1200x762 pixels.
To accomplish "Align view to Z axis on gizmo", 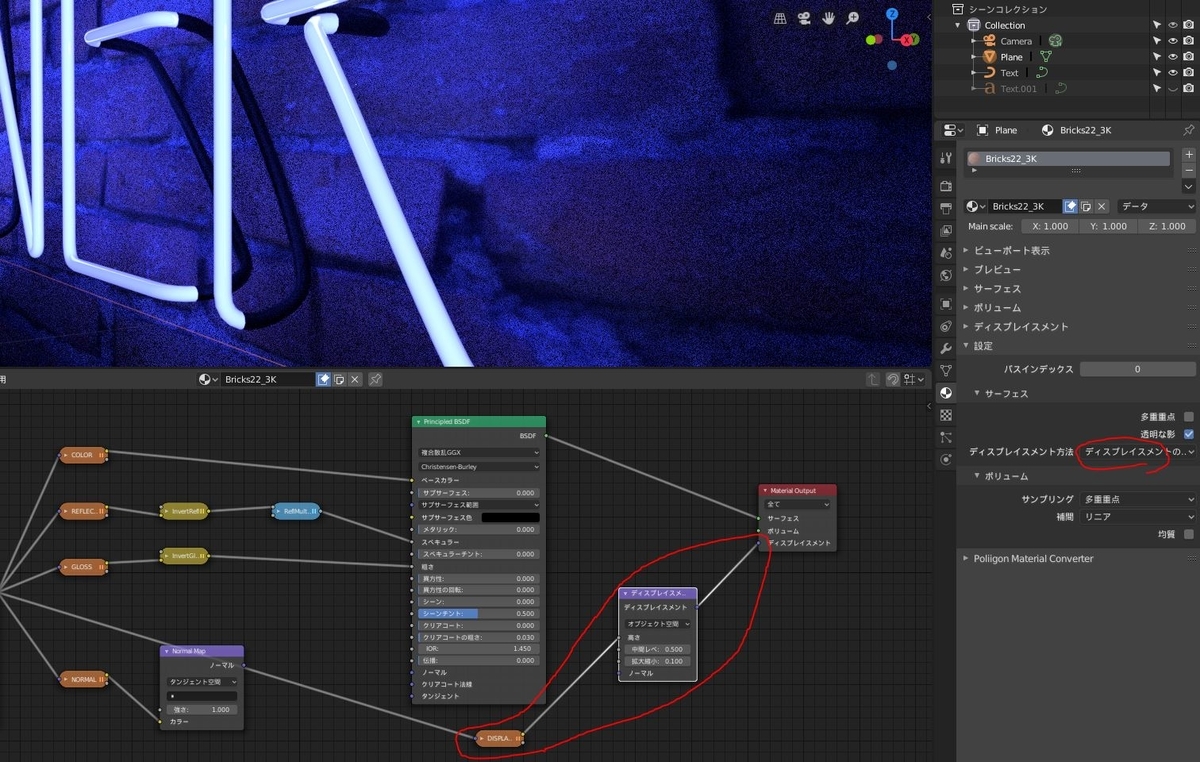I will pyautogui.click(x=892, y=14).
